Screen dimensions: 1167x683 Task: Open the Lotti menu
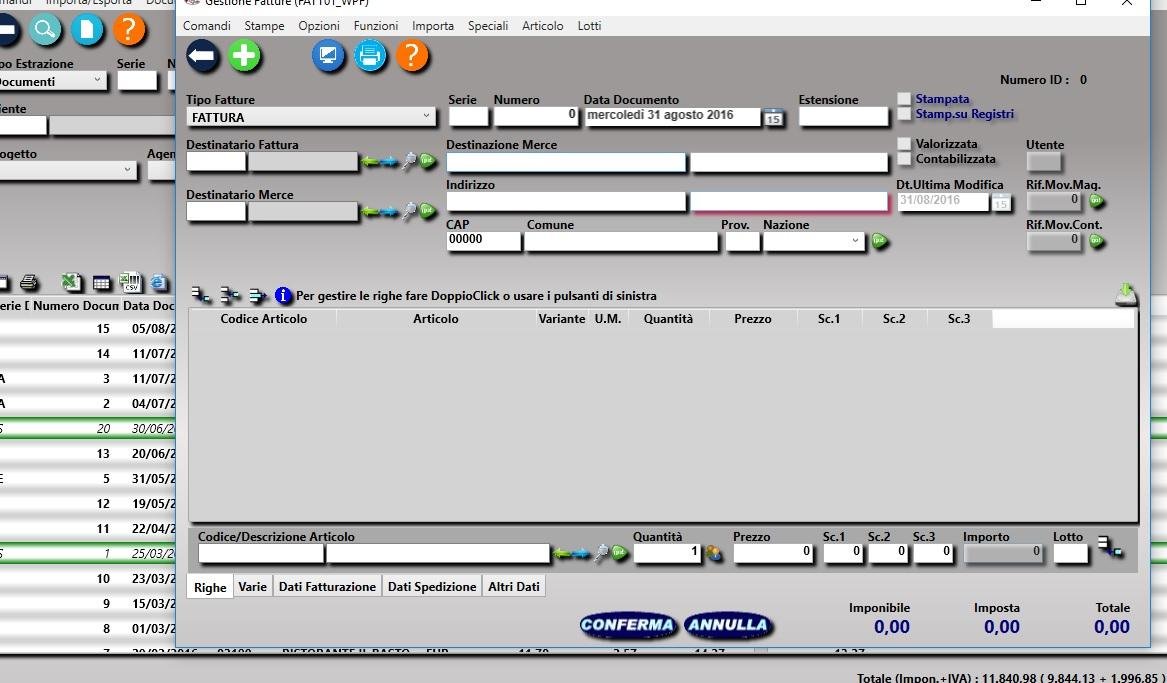click(x=589, y=25)
